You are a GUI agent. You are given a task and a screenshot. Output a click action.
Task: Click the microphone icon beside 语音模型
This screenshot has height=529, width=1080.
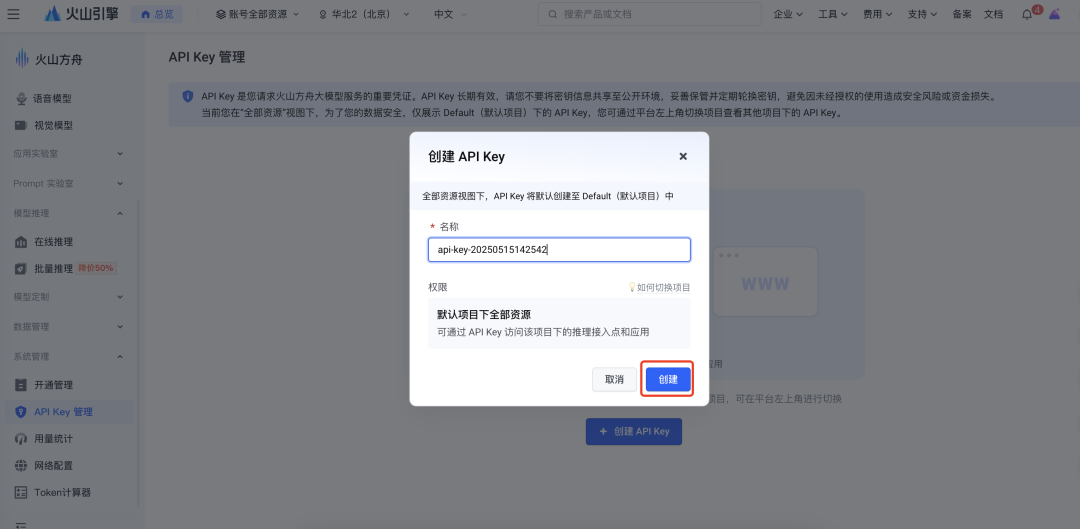21,98
